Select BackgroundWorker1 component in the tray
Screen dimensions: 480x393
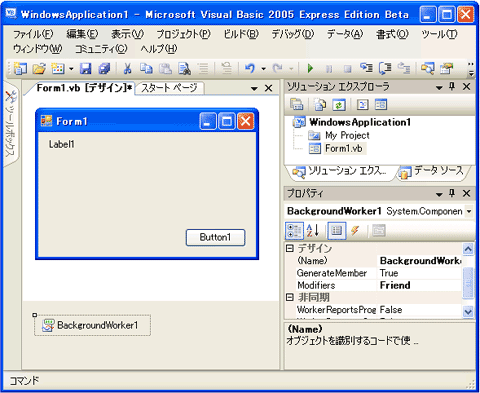(x=93, y=325)
